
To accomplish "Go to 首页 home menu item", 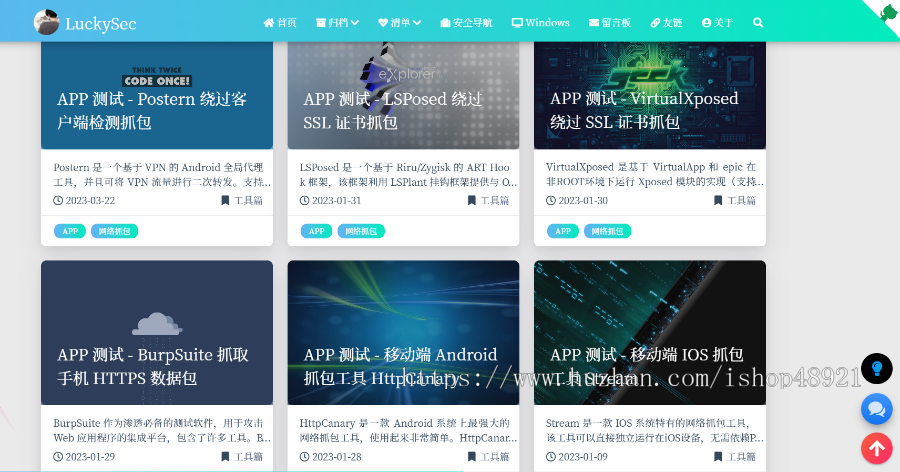I will (280, 22).
